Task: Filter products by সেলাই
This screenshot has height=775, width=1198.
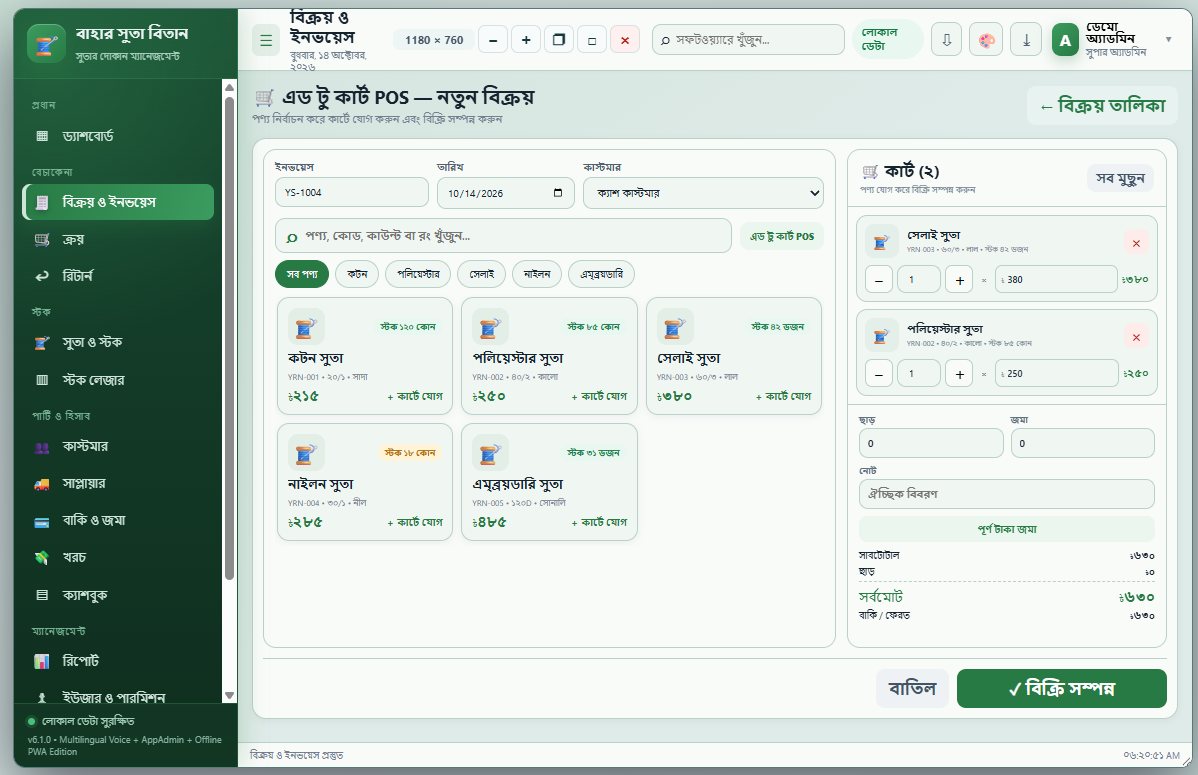Action: point(481,274)
